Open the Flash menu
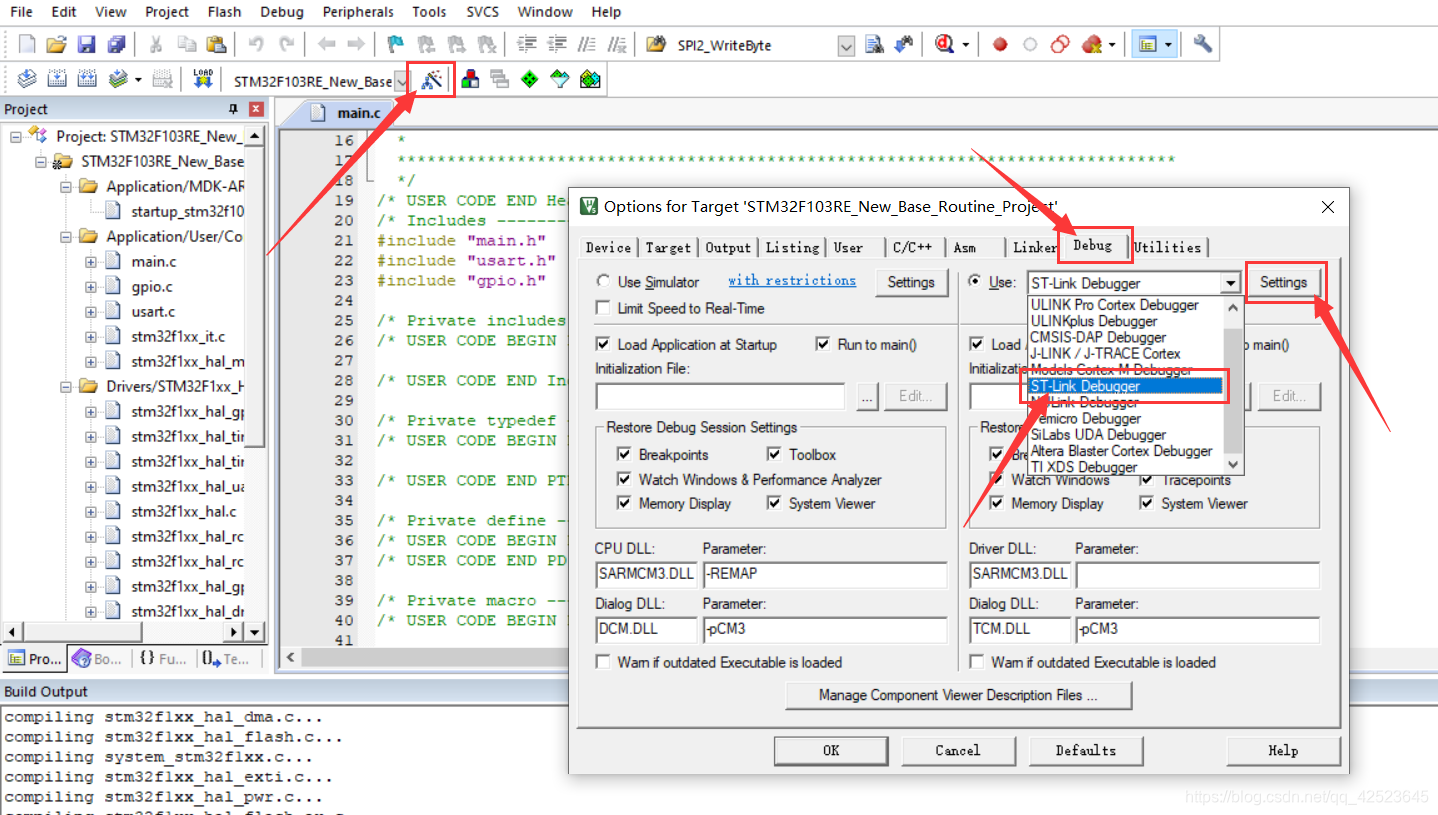The image size is (1438, 815). coord(225,12)
